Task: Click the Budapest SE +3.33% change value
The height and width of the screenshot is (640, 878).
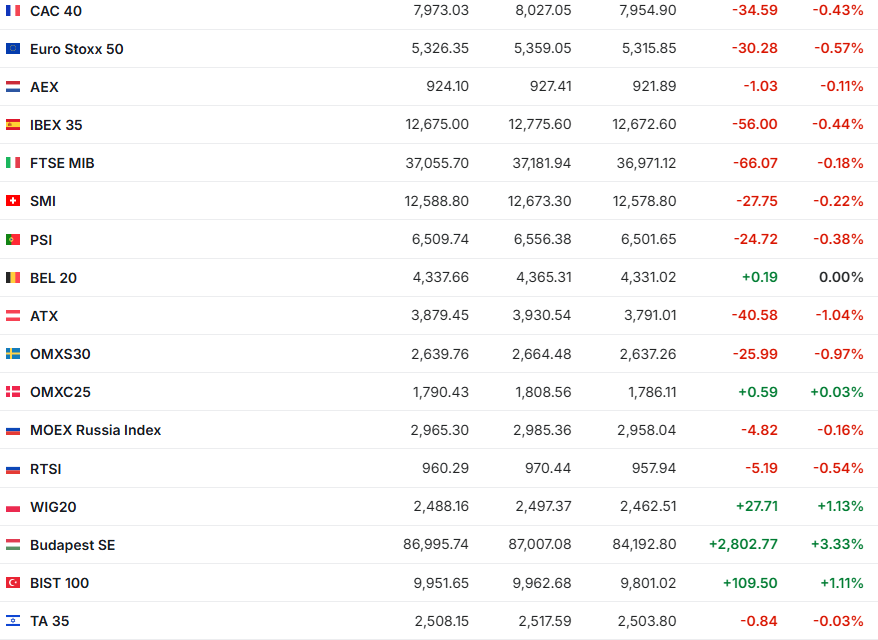Action: pyautogui.click(x=841, y=545)
